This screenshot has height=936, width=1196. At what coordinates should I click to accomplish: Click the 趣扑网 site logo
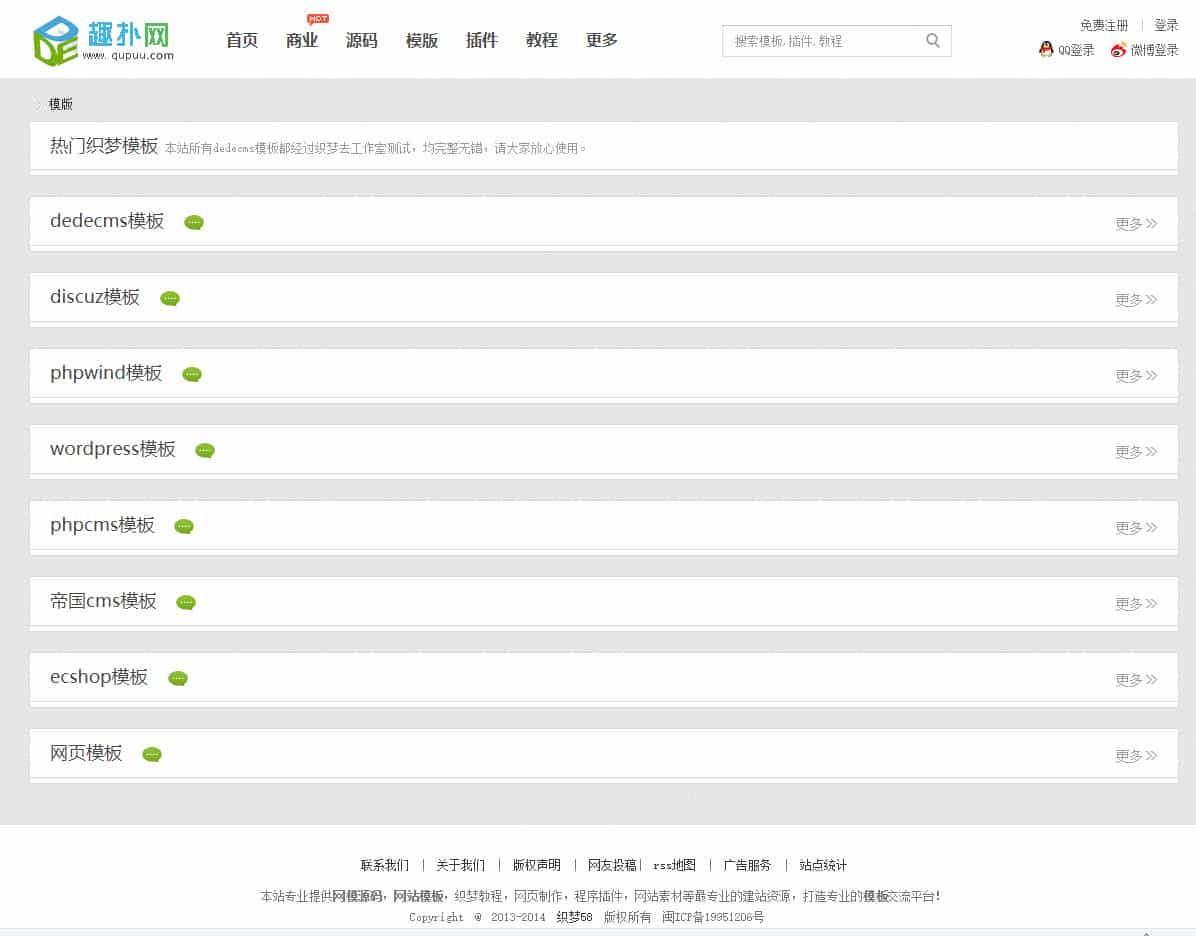tap(104, 41)
